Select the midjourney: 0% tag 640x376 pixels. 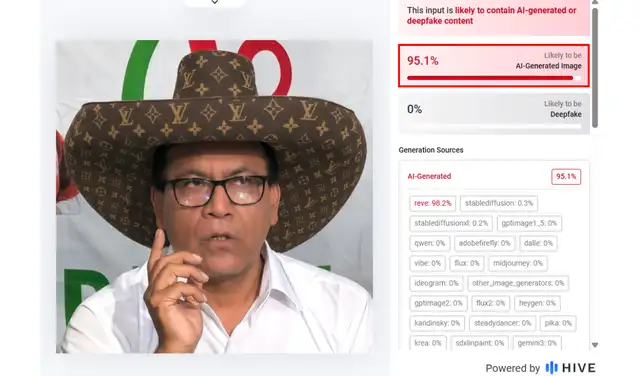tap(518, 263)
